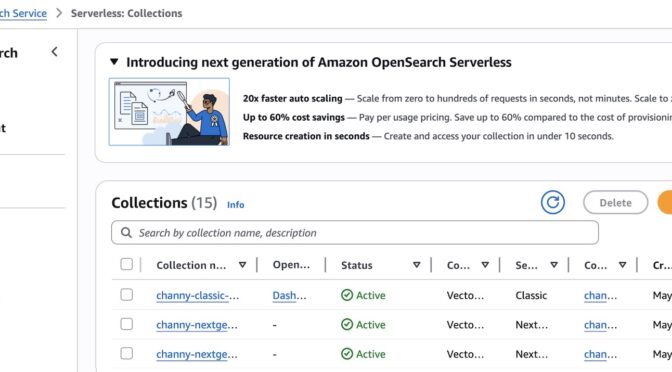This screenshot has height=372, width=672.
Task: Refresh the Collections list
Action: [552, 202]
